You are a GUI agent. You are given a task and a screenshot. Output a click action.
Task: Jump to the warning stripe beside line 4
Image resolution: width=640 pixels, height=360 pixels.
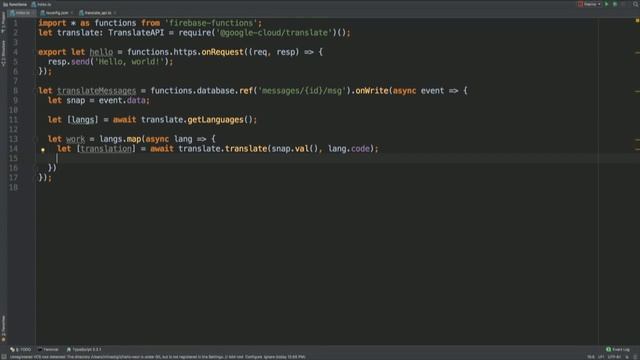(x=637, y=52)
